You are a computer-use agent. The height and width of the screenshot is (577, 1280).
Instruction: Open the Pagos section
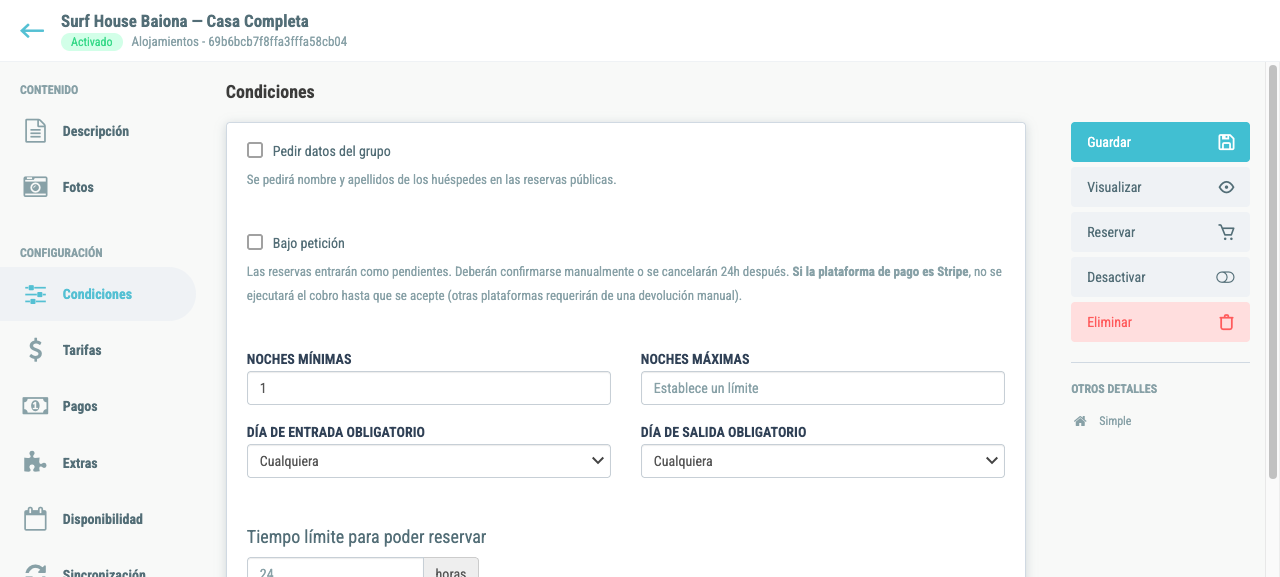(98, 406)
